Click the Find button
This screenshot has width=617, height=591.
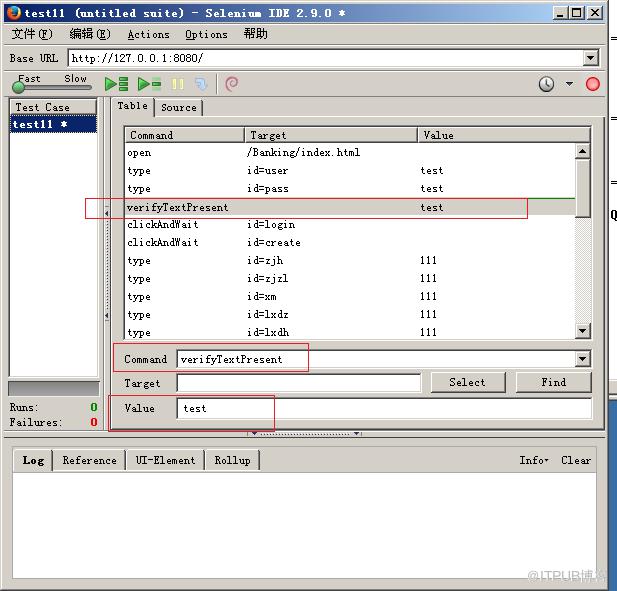pyautogui.click(x=553, y=382)
